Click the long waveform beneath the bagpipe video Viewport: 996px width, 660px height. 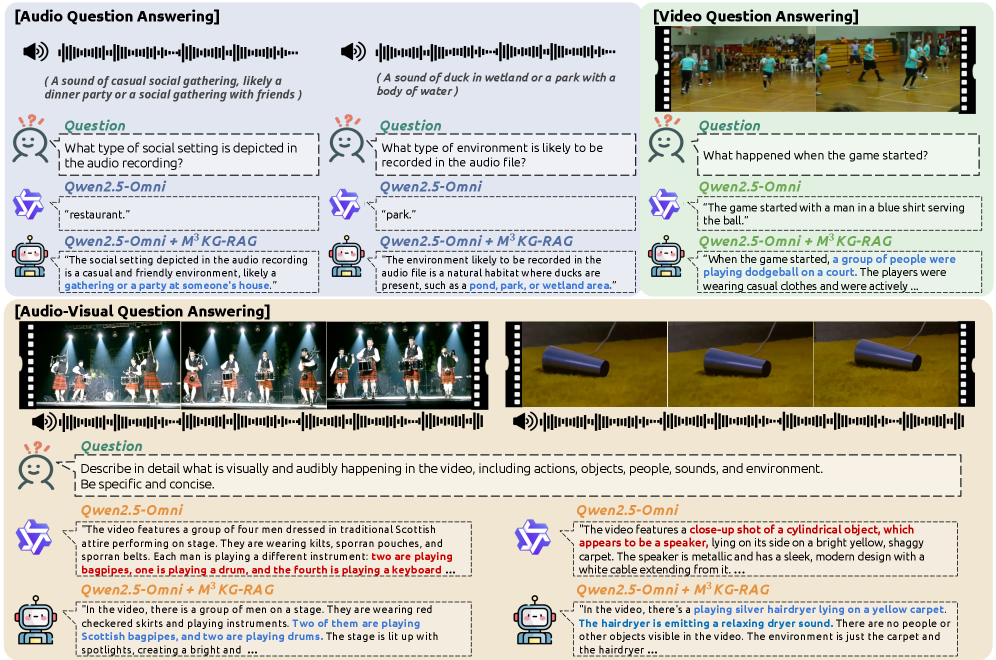click(x=271, y=421)
